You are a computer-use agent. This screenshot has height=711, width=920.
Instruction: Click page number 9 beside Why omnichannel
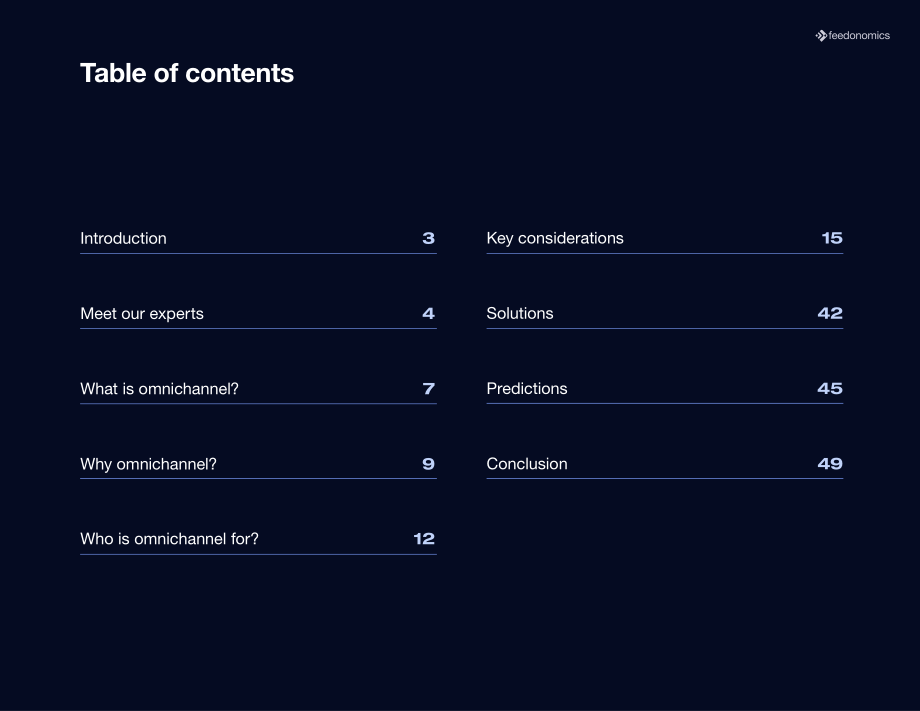(x=428, y=463)
